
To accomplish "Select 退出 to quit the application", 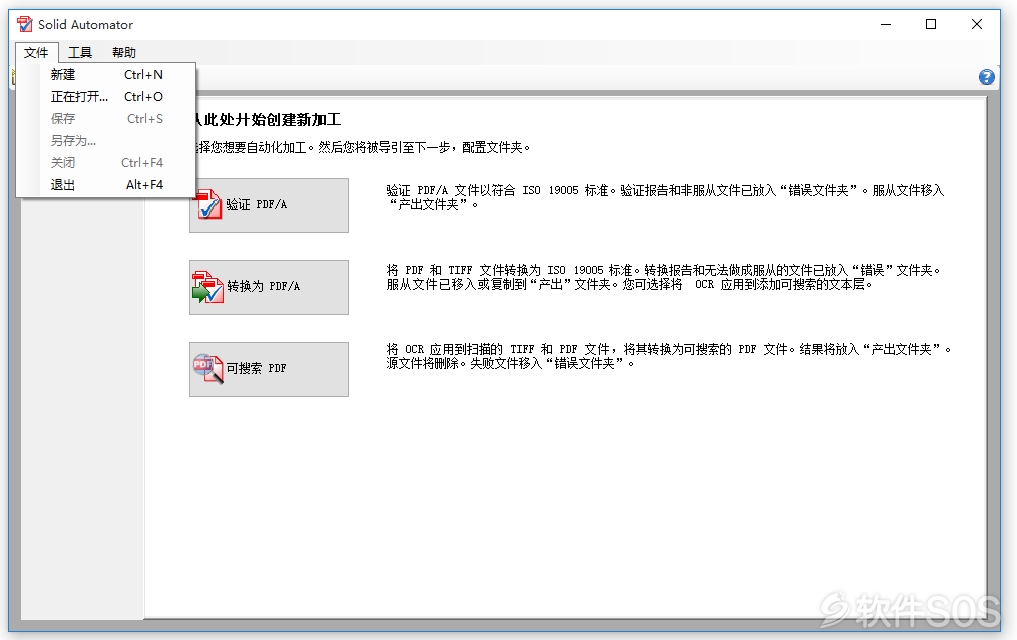I will [106, 185].
